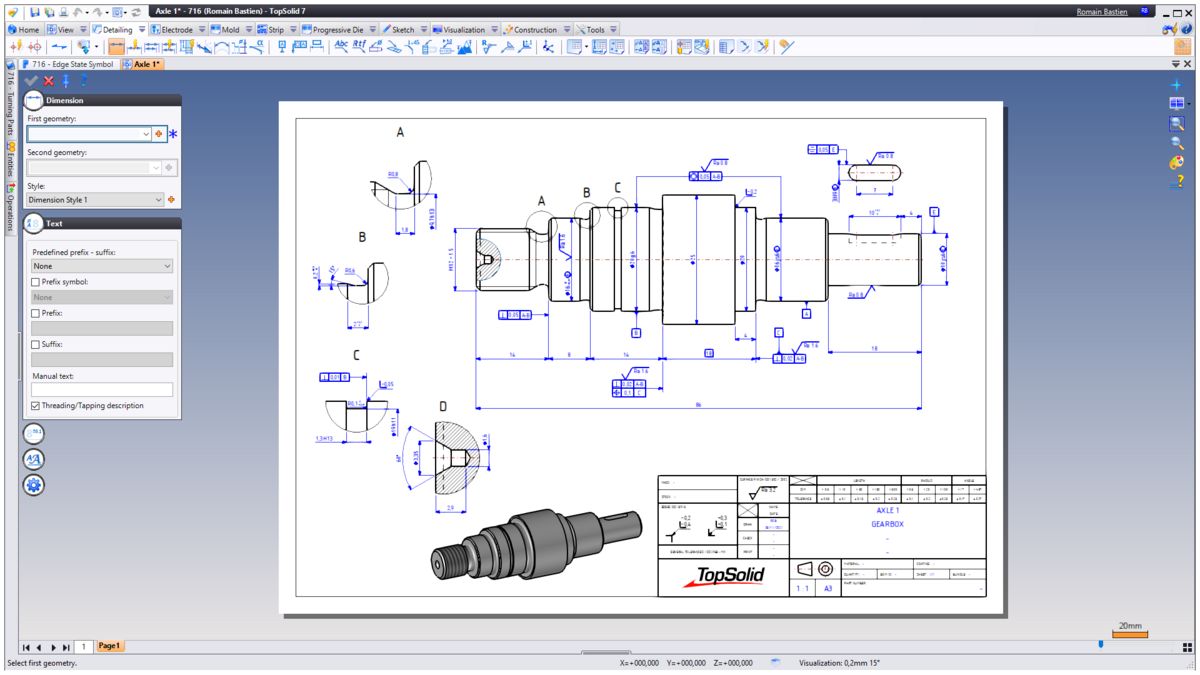Open the Dimension Style 1 dropdown
This screenshot has width=1200, height=675.
[158, 200]
